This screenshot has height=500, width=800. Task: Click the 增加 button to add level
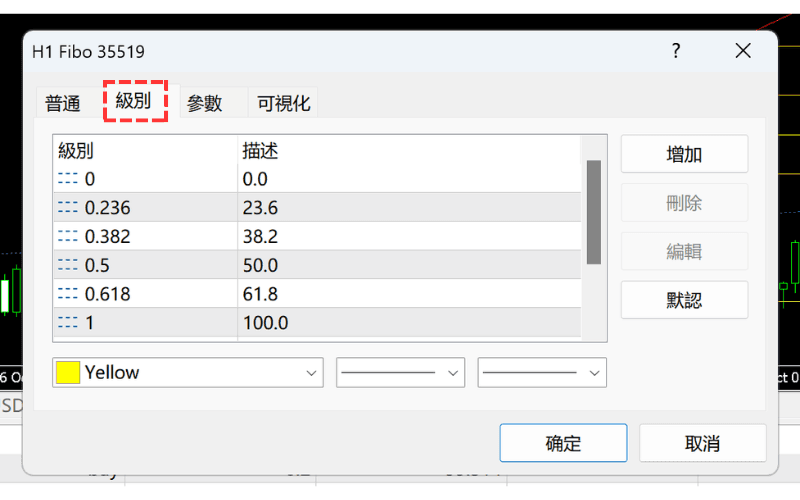[x=684, y=155]
